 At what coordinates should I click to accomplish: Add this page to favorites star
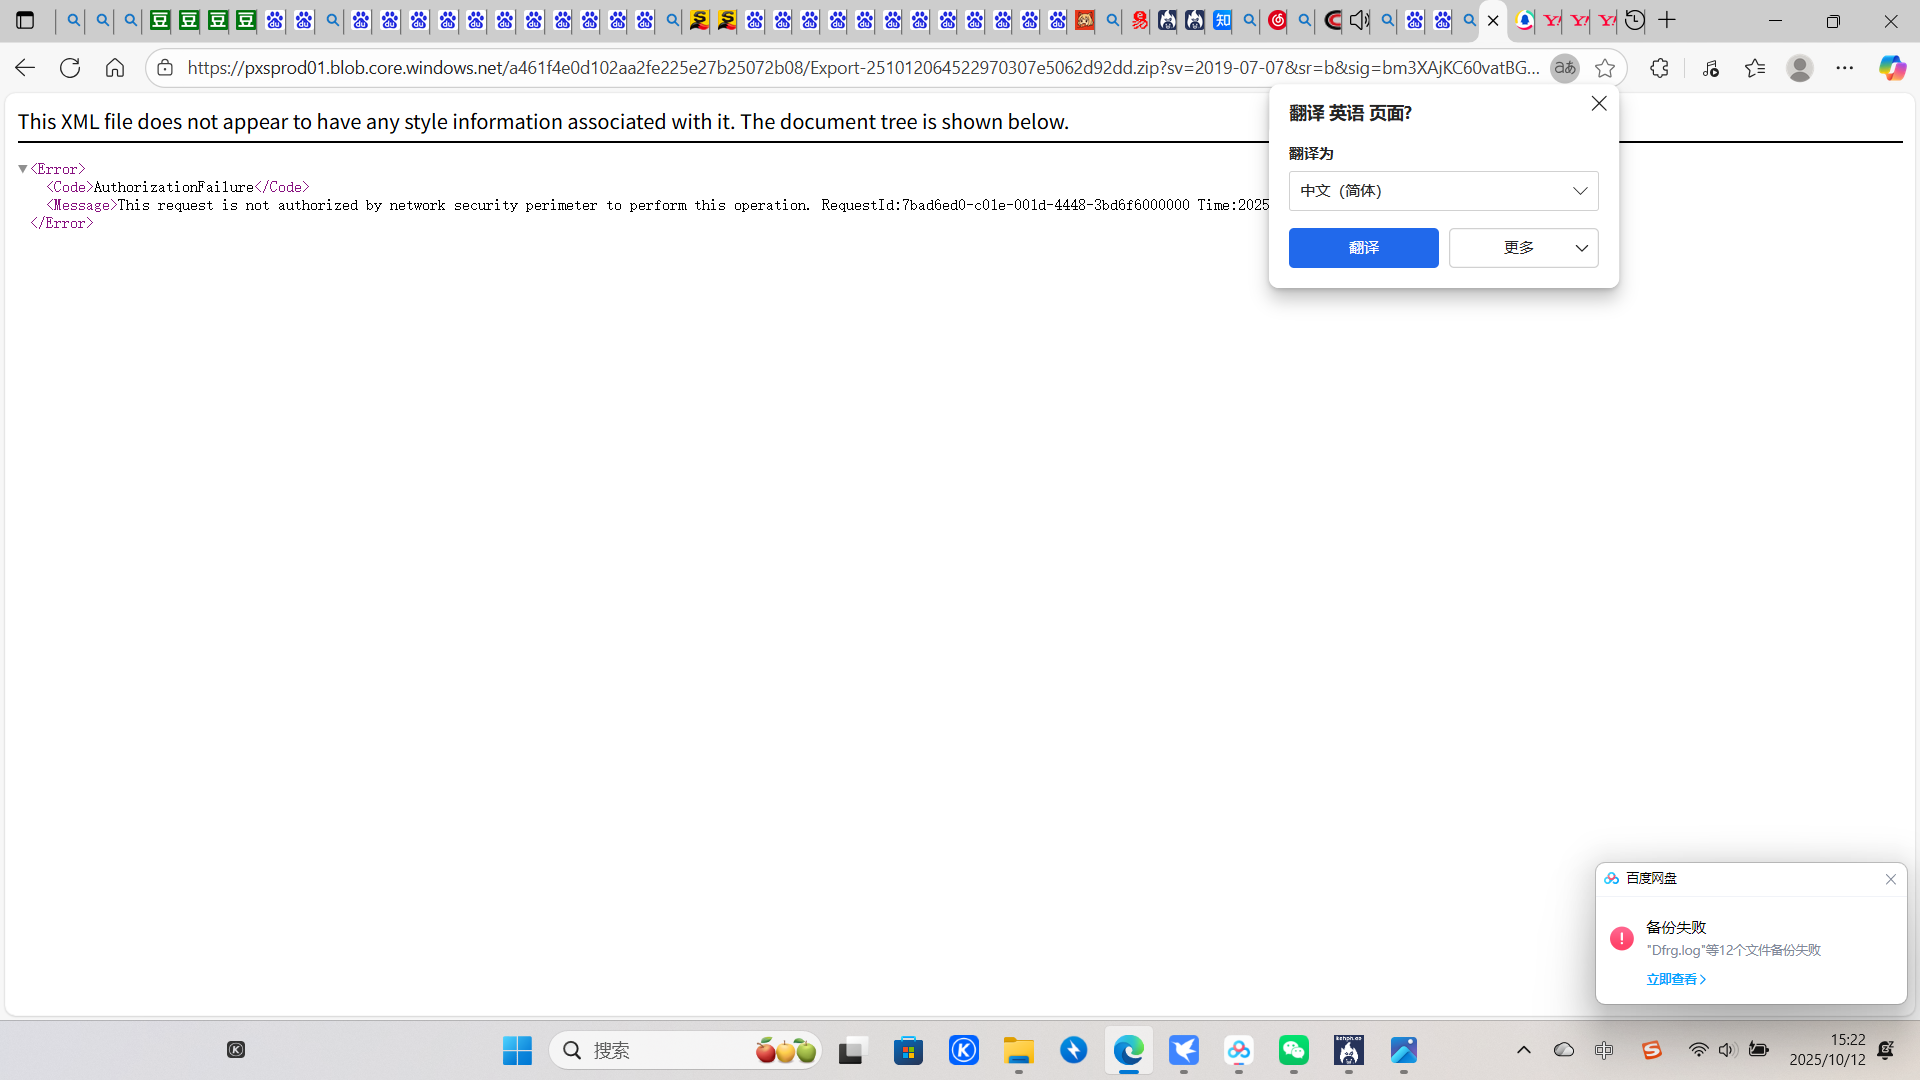1605,68
